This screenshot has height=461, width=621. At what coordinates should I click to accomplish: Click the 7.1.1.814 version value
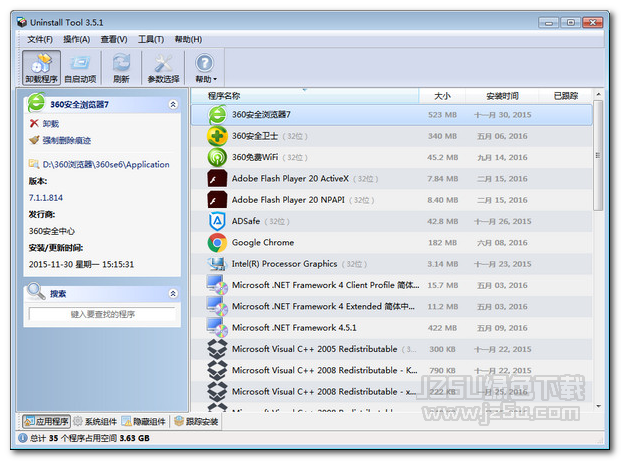coord(46,198)
